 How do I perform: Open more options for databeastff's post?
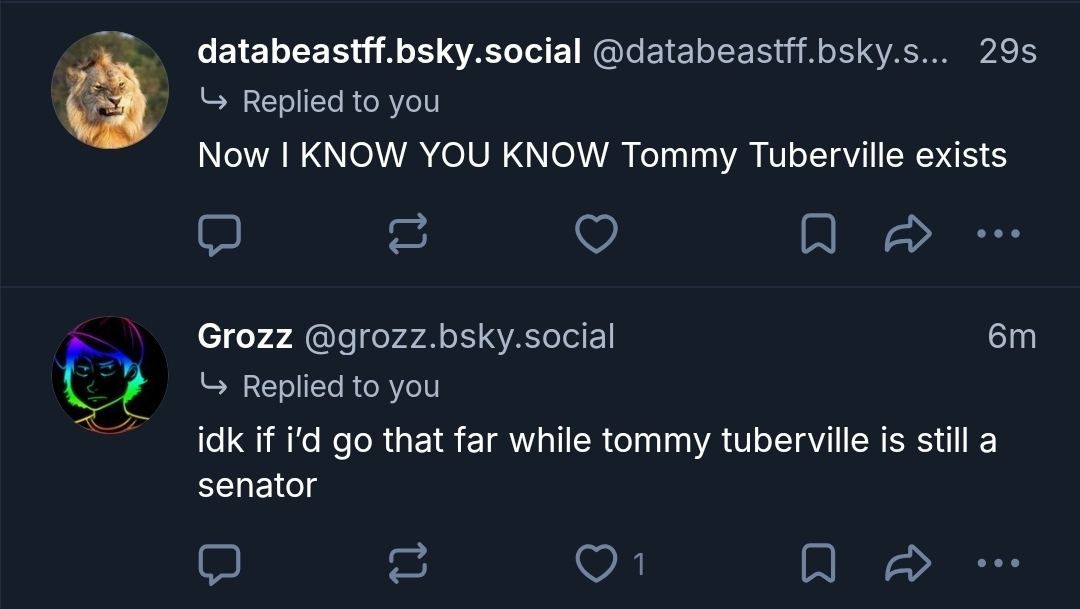point(997,234)
